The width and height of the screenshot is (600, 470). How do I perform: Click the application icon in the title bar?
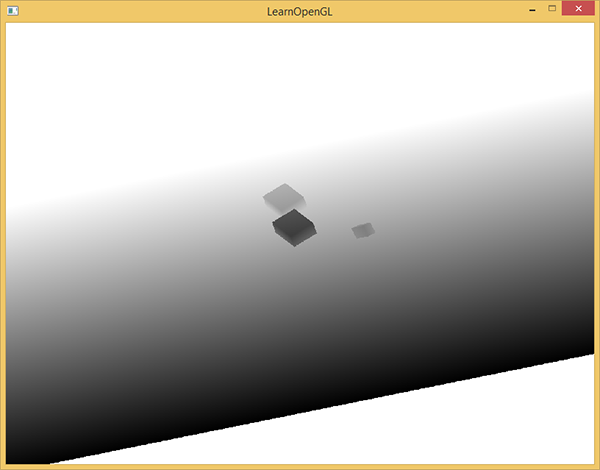pos(12,10)
